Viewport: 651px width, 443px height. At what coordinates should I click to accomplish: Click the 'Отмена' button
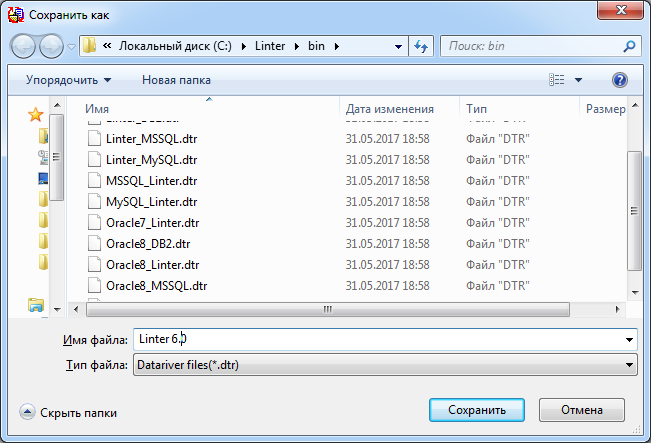582,410
